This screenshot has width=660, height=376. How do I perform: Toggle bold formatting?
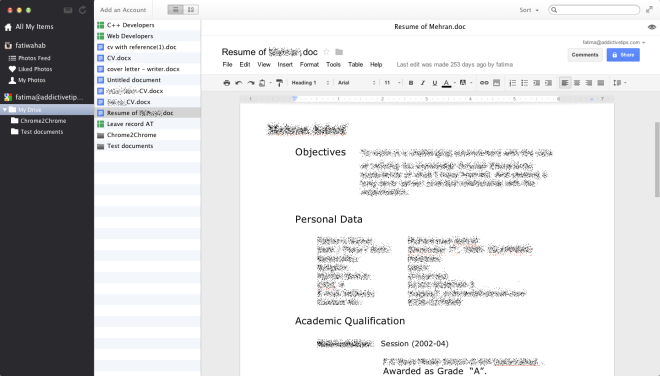point(411,83)
